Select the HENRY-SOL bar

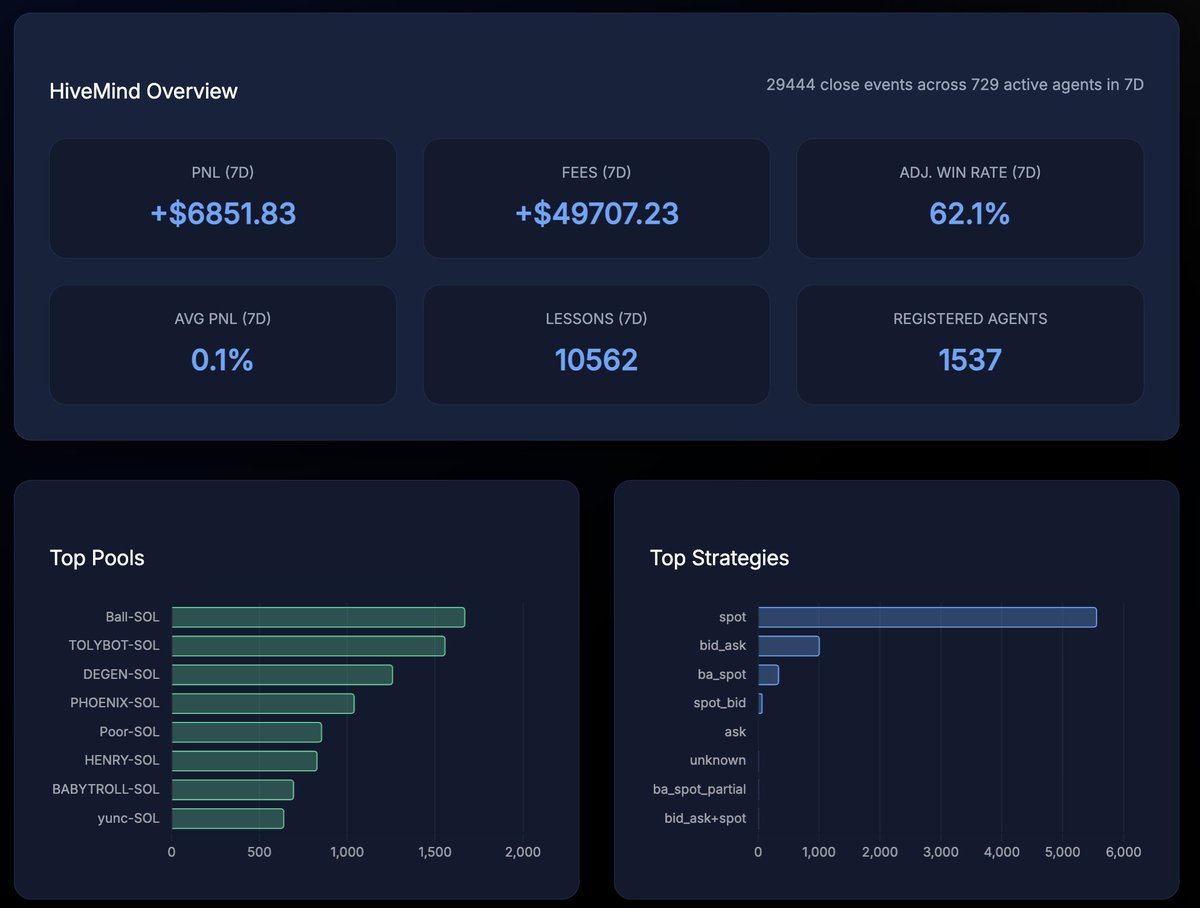(244, 761)
